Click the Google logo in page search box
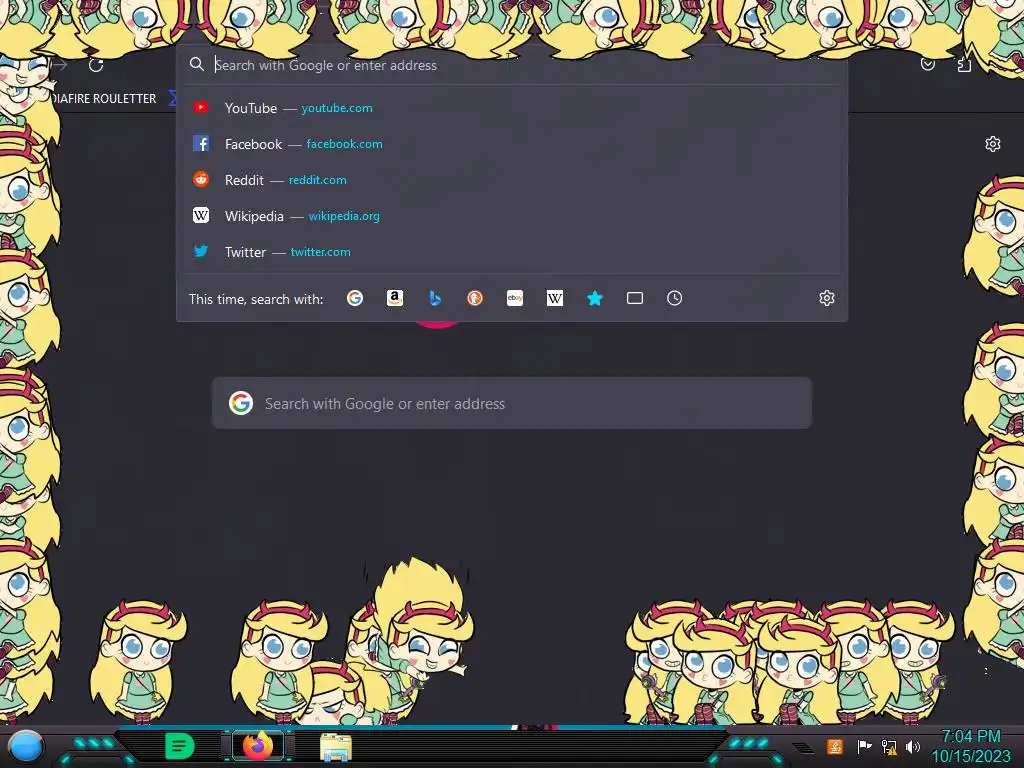 click(x=241, y=403)
